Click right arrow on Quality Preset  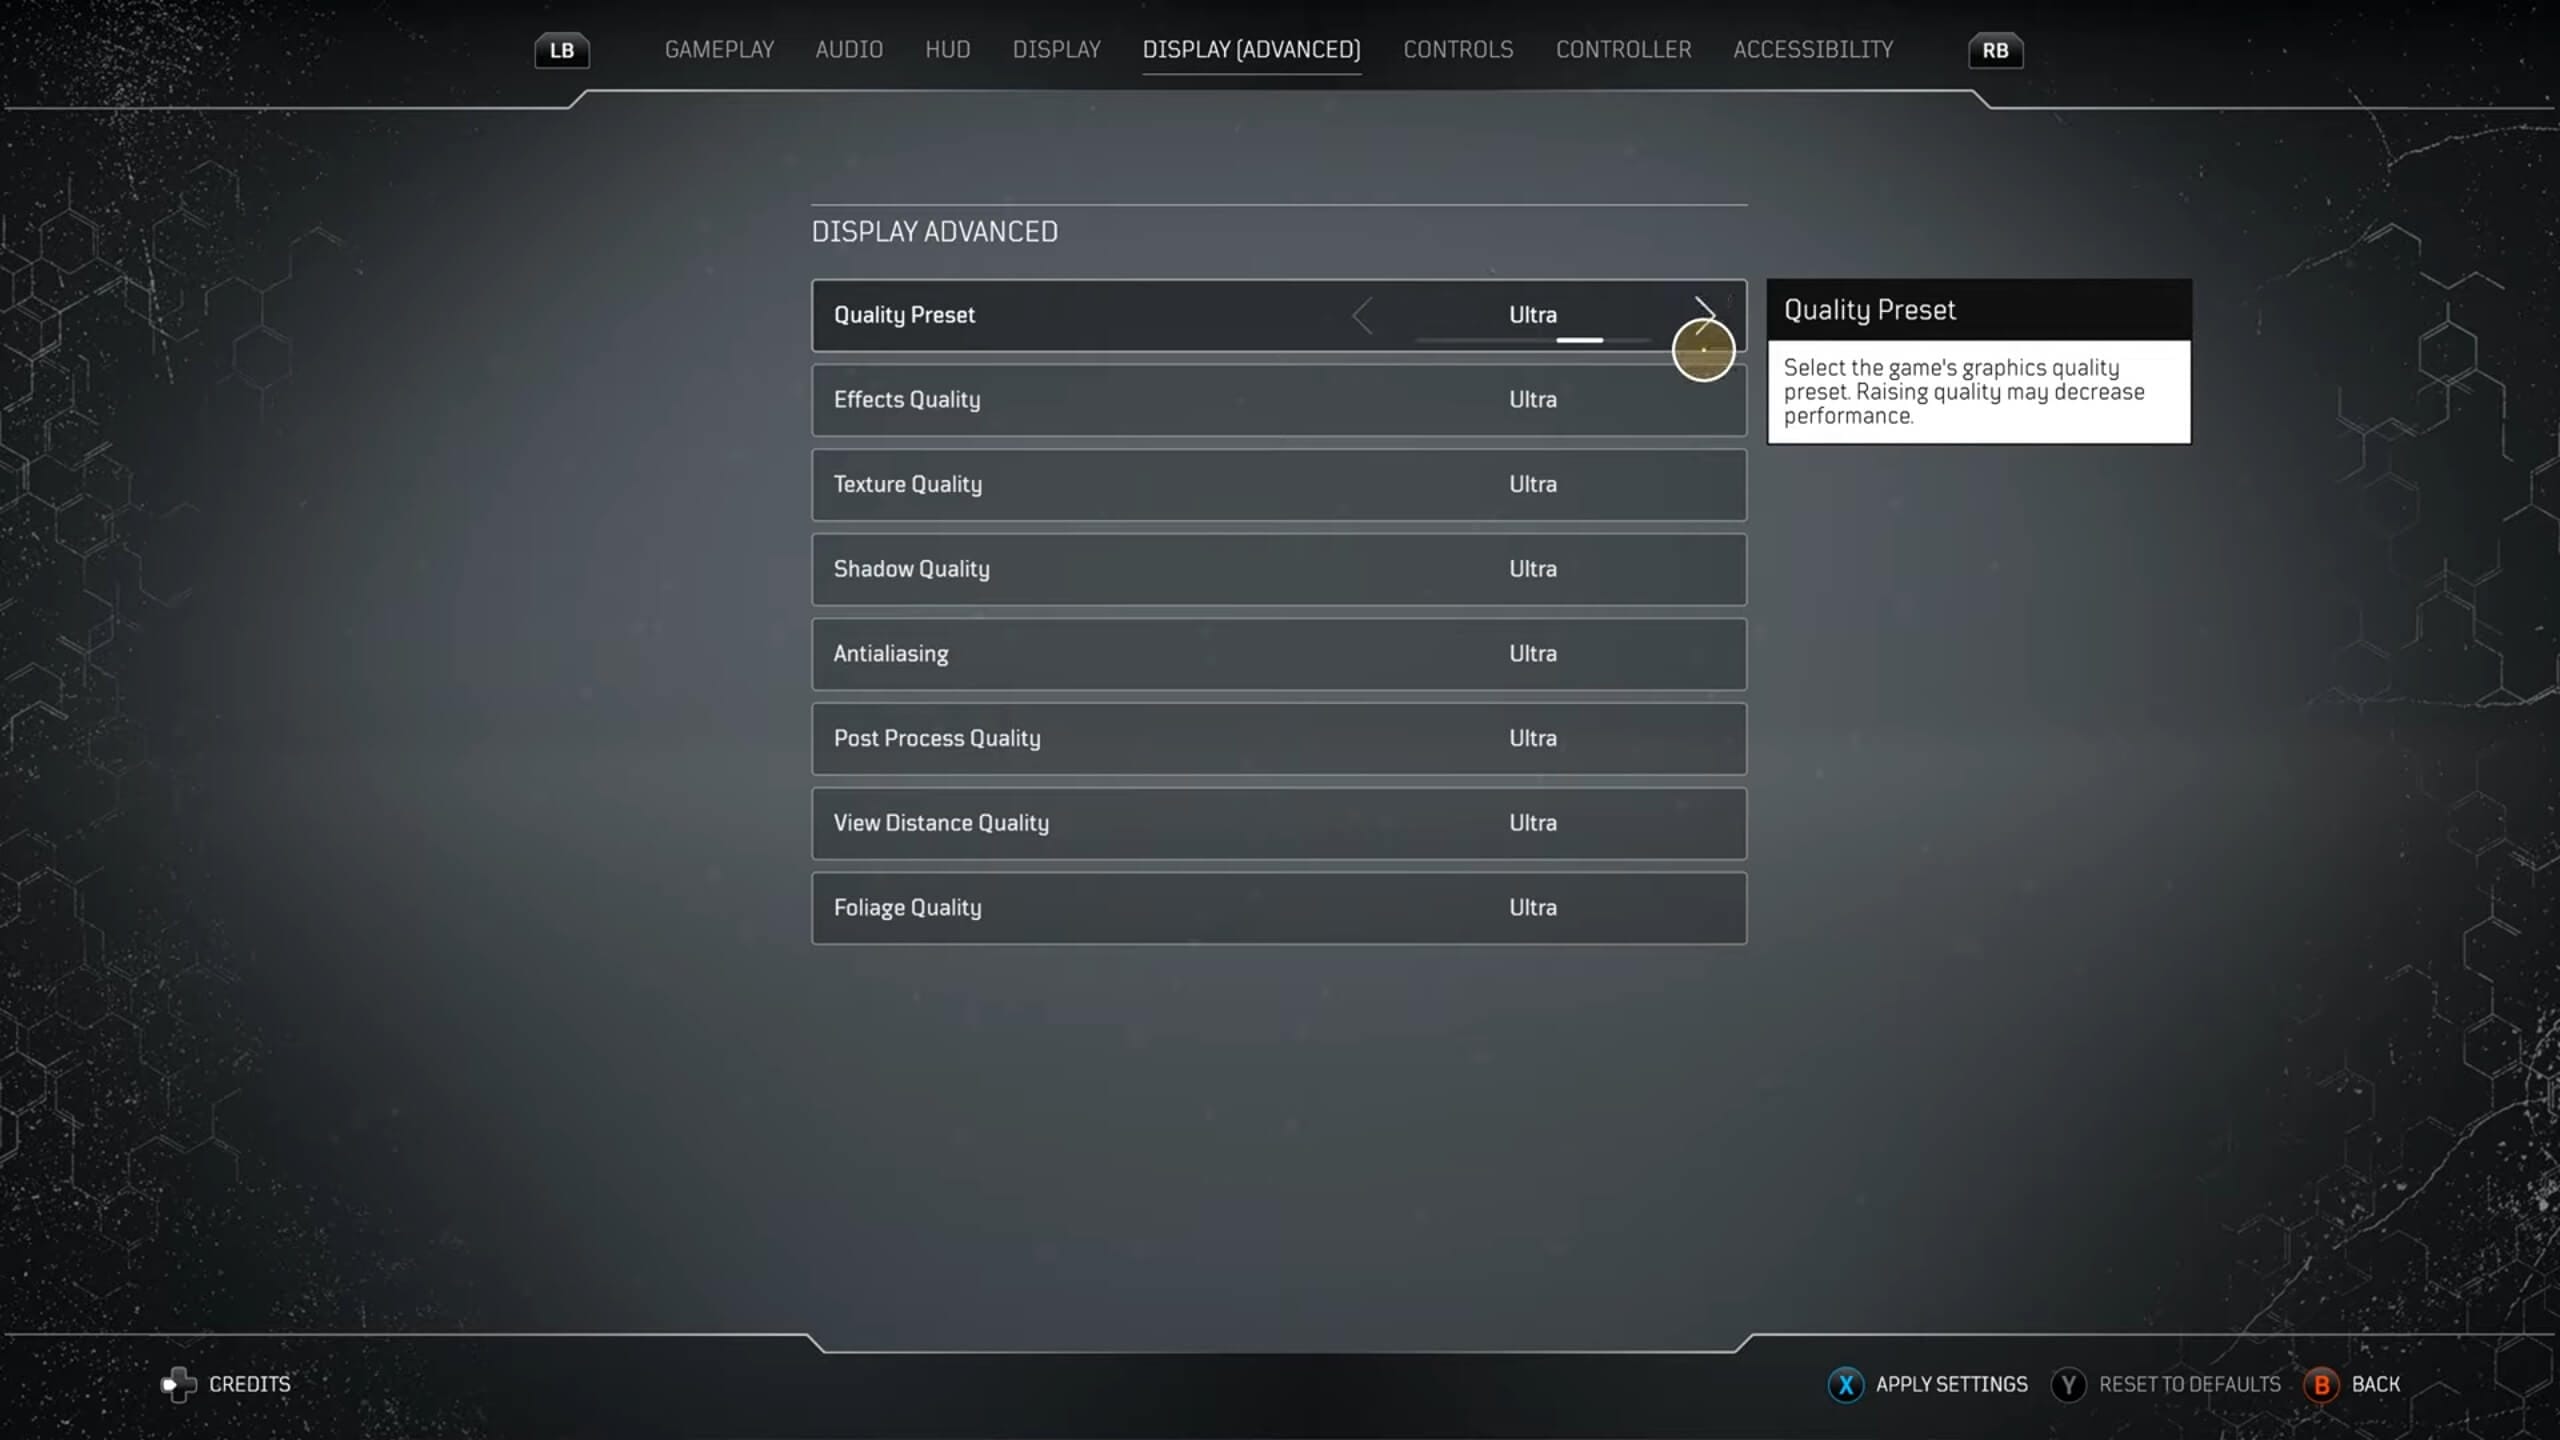(x=1700, y=313)
